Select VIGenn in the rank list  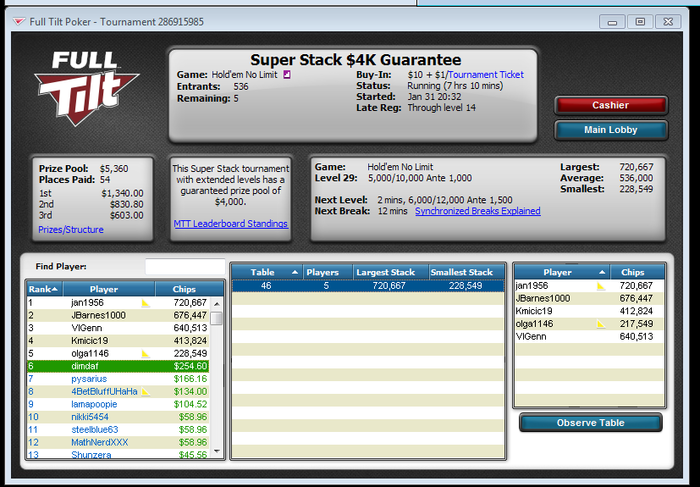coord(118,328)
